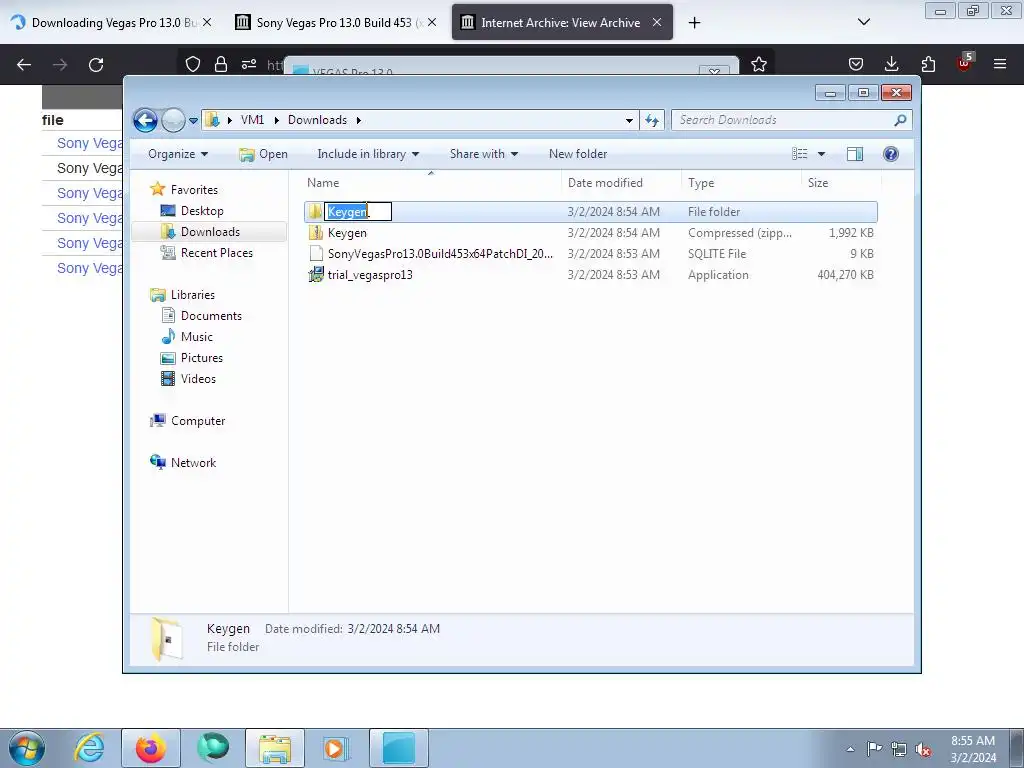Screen dimensions: 1024x768
Task: Bookmark page with star icon
Action: tap(758, 64)
